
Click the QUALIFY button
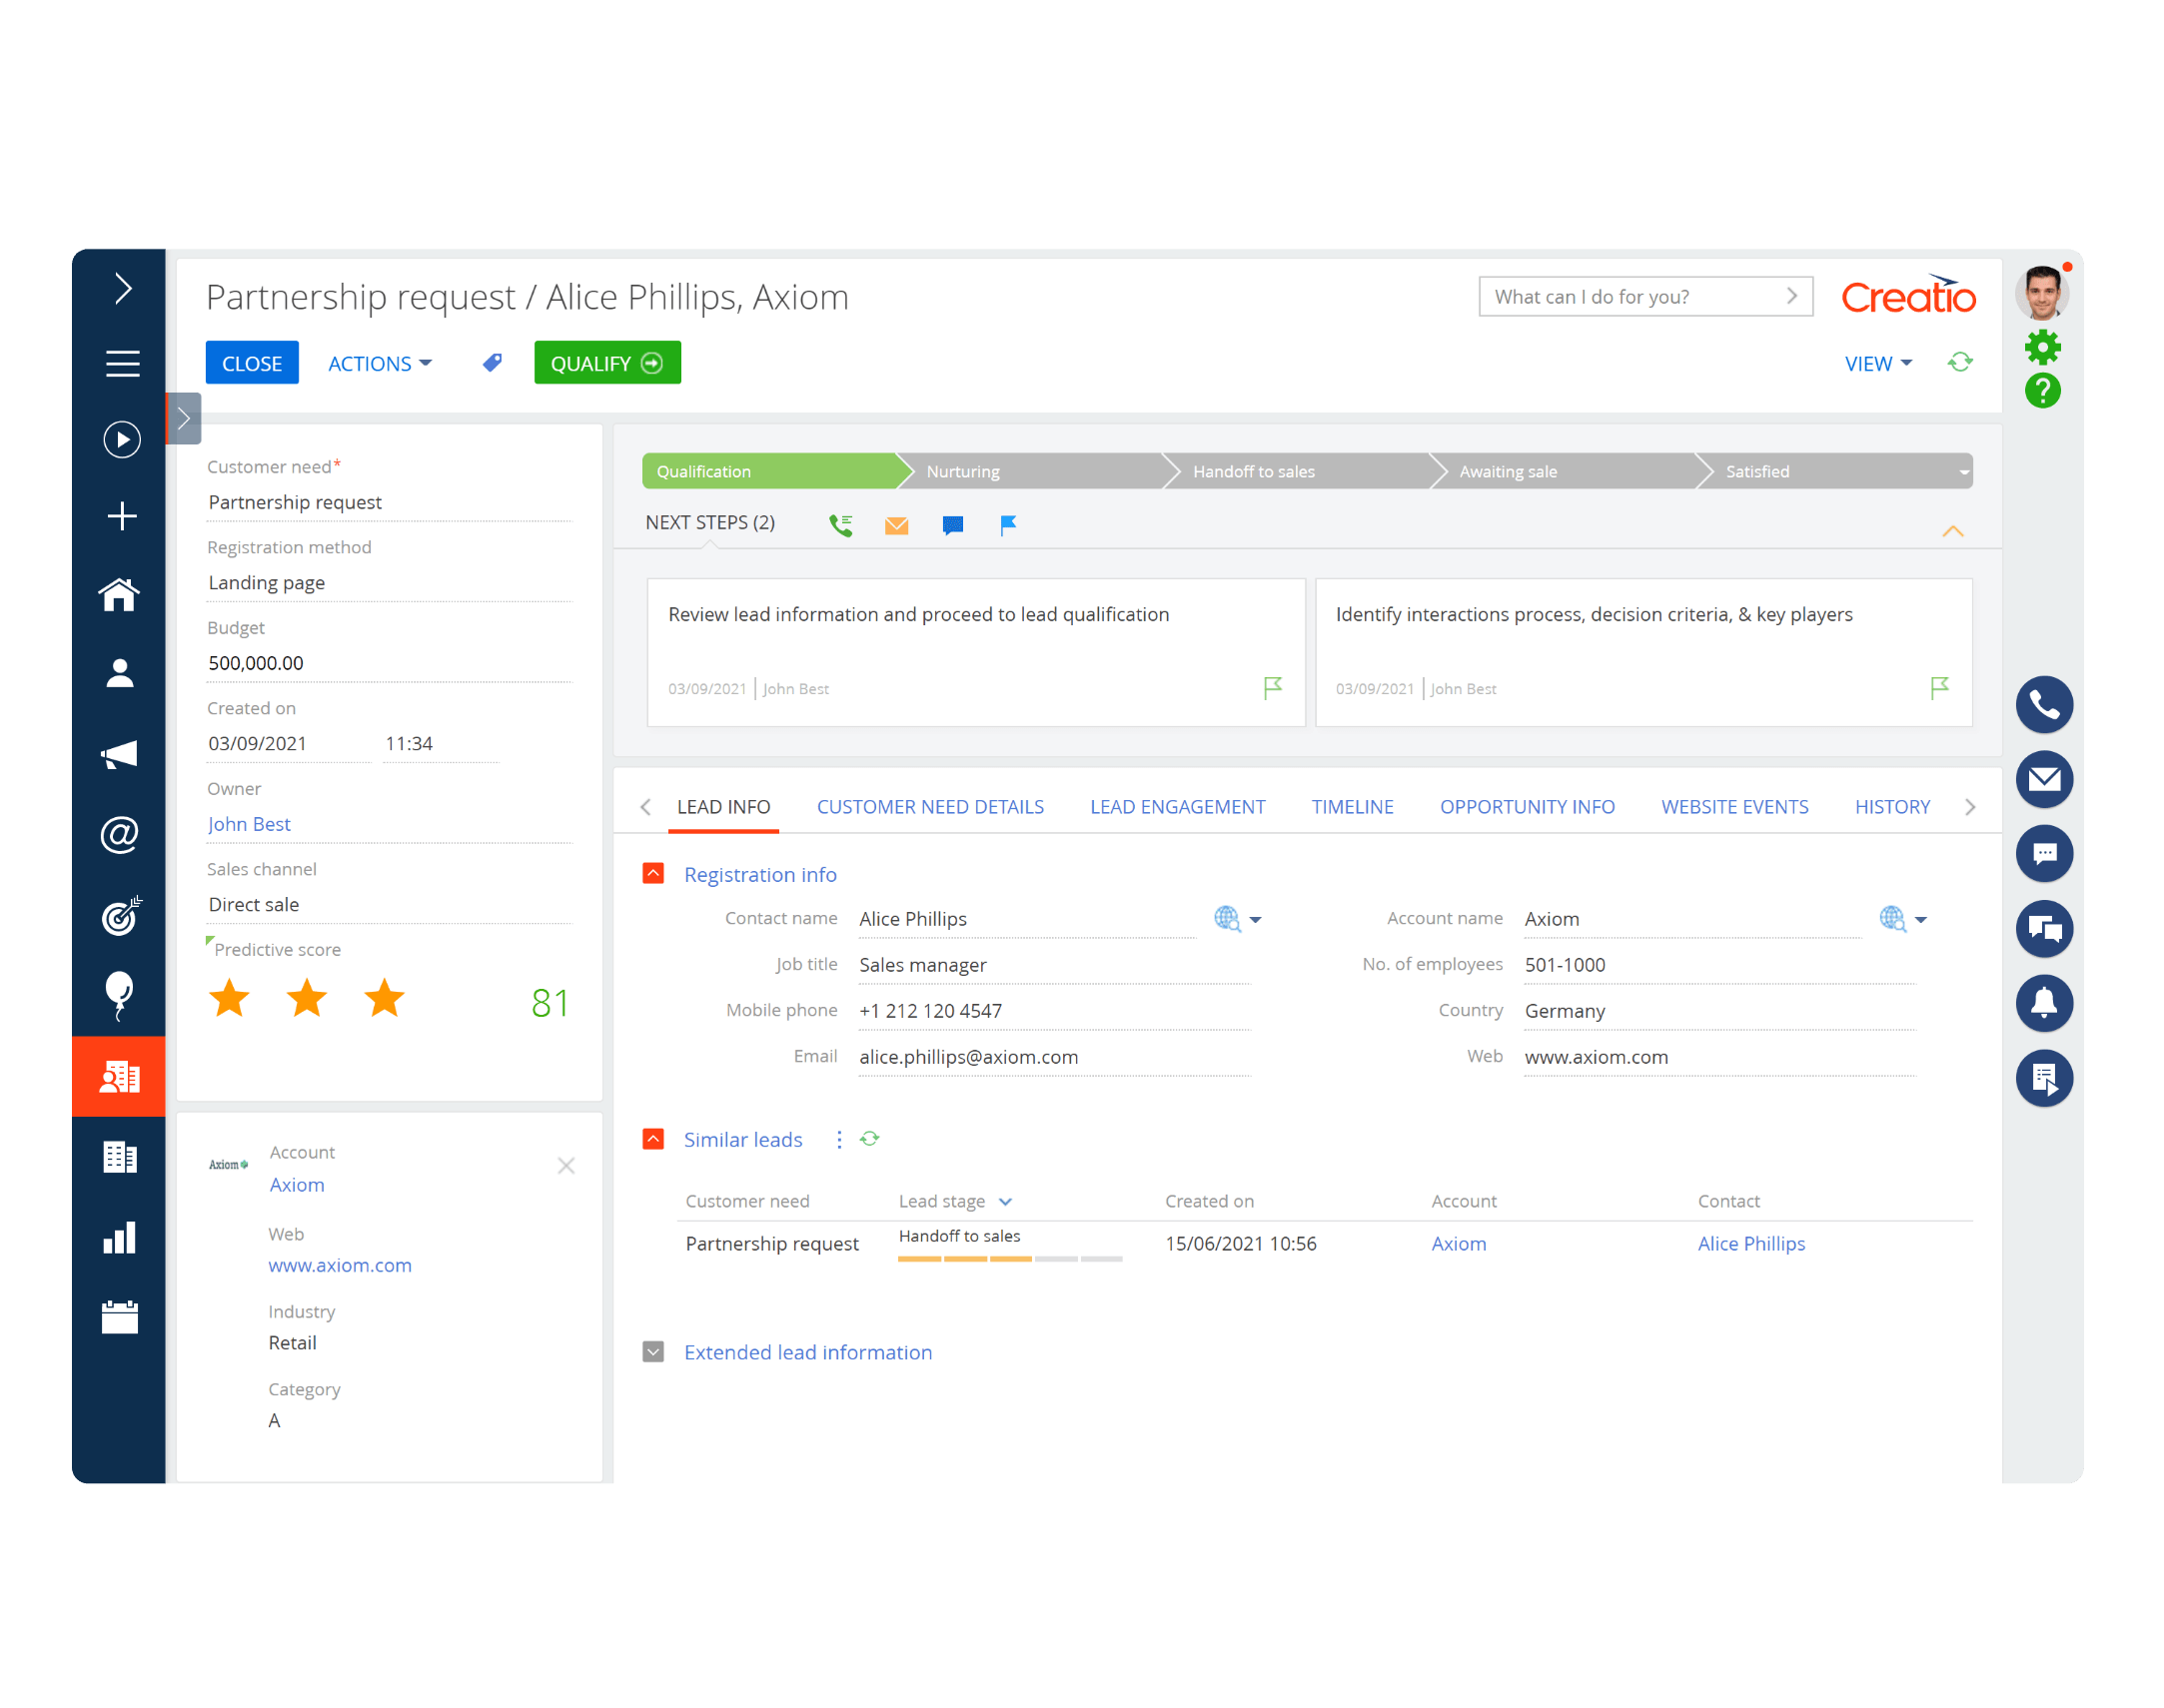point(607,363)
